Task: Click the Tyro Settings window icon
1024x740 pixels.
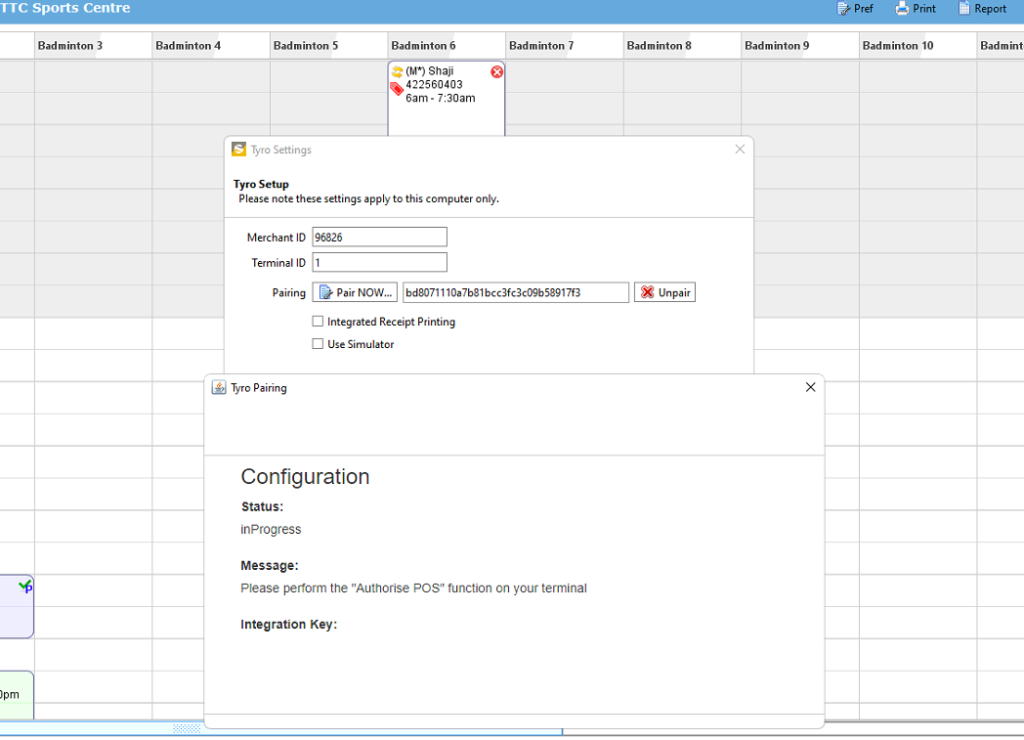Action: pyautogui.click(x=239, y=150)
